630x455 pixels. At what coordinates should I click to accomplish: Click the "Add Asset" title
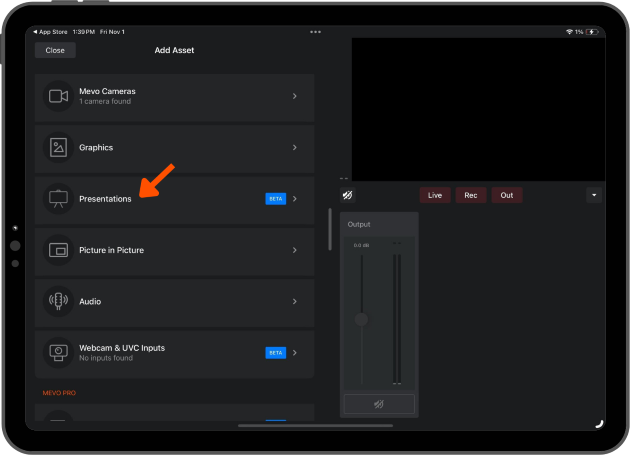click(174, 50)
